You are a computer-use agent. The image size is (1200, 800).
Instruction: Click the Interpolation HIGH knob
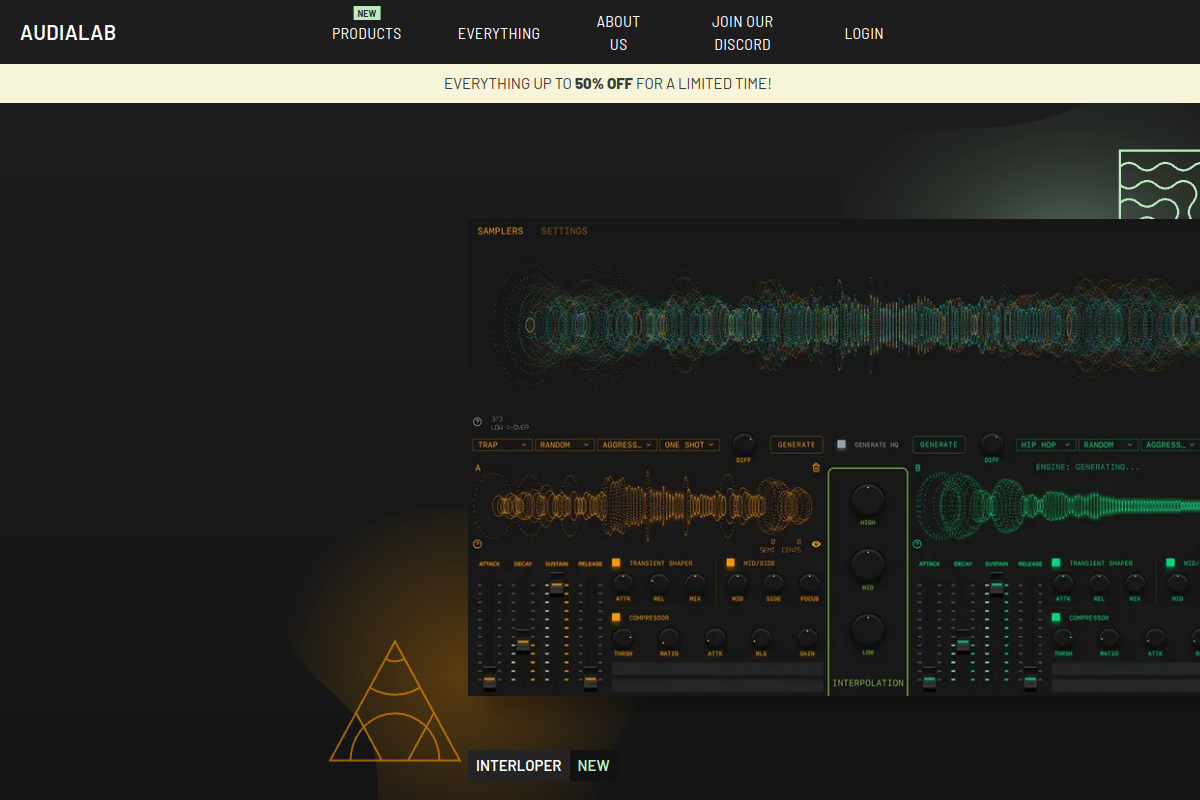click(868, 499)
